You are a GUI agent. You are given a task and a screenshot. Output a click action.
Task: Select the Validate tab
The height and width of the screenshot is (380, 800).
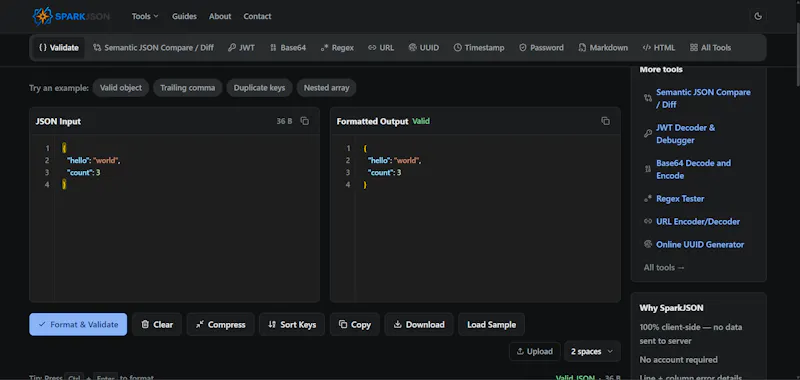click(x=59, y=48)
